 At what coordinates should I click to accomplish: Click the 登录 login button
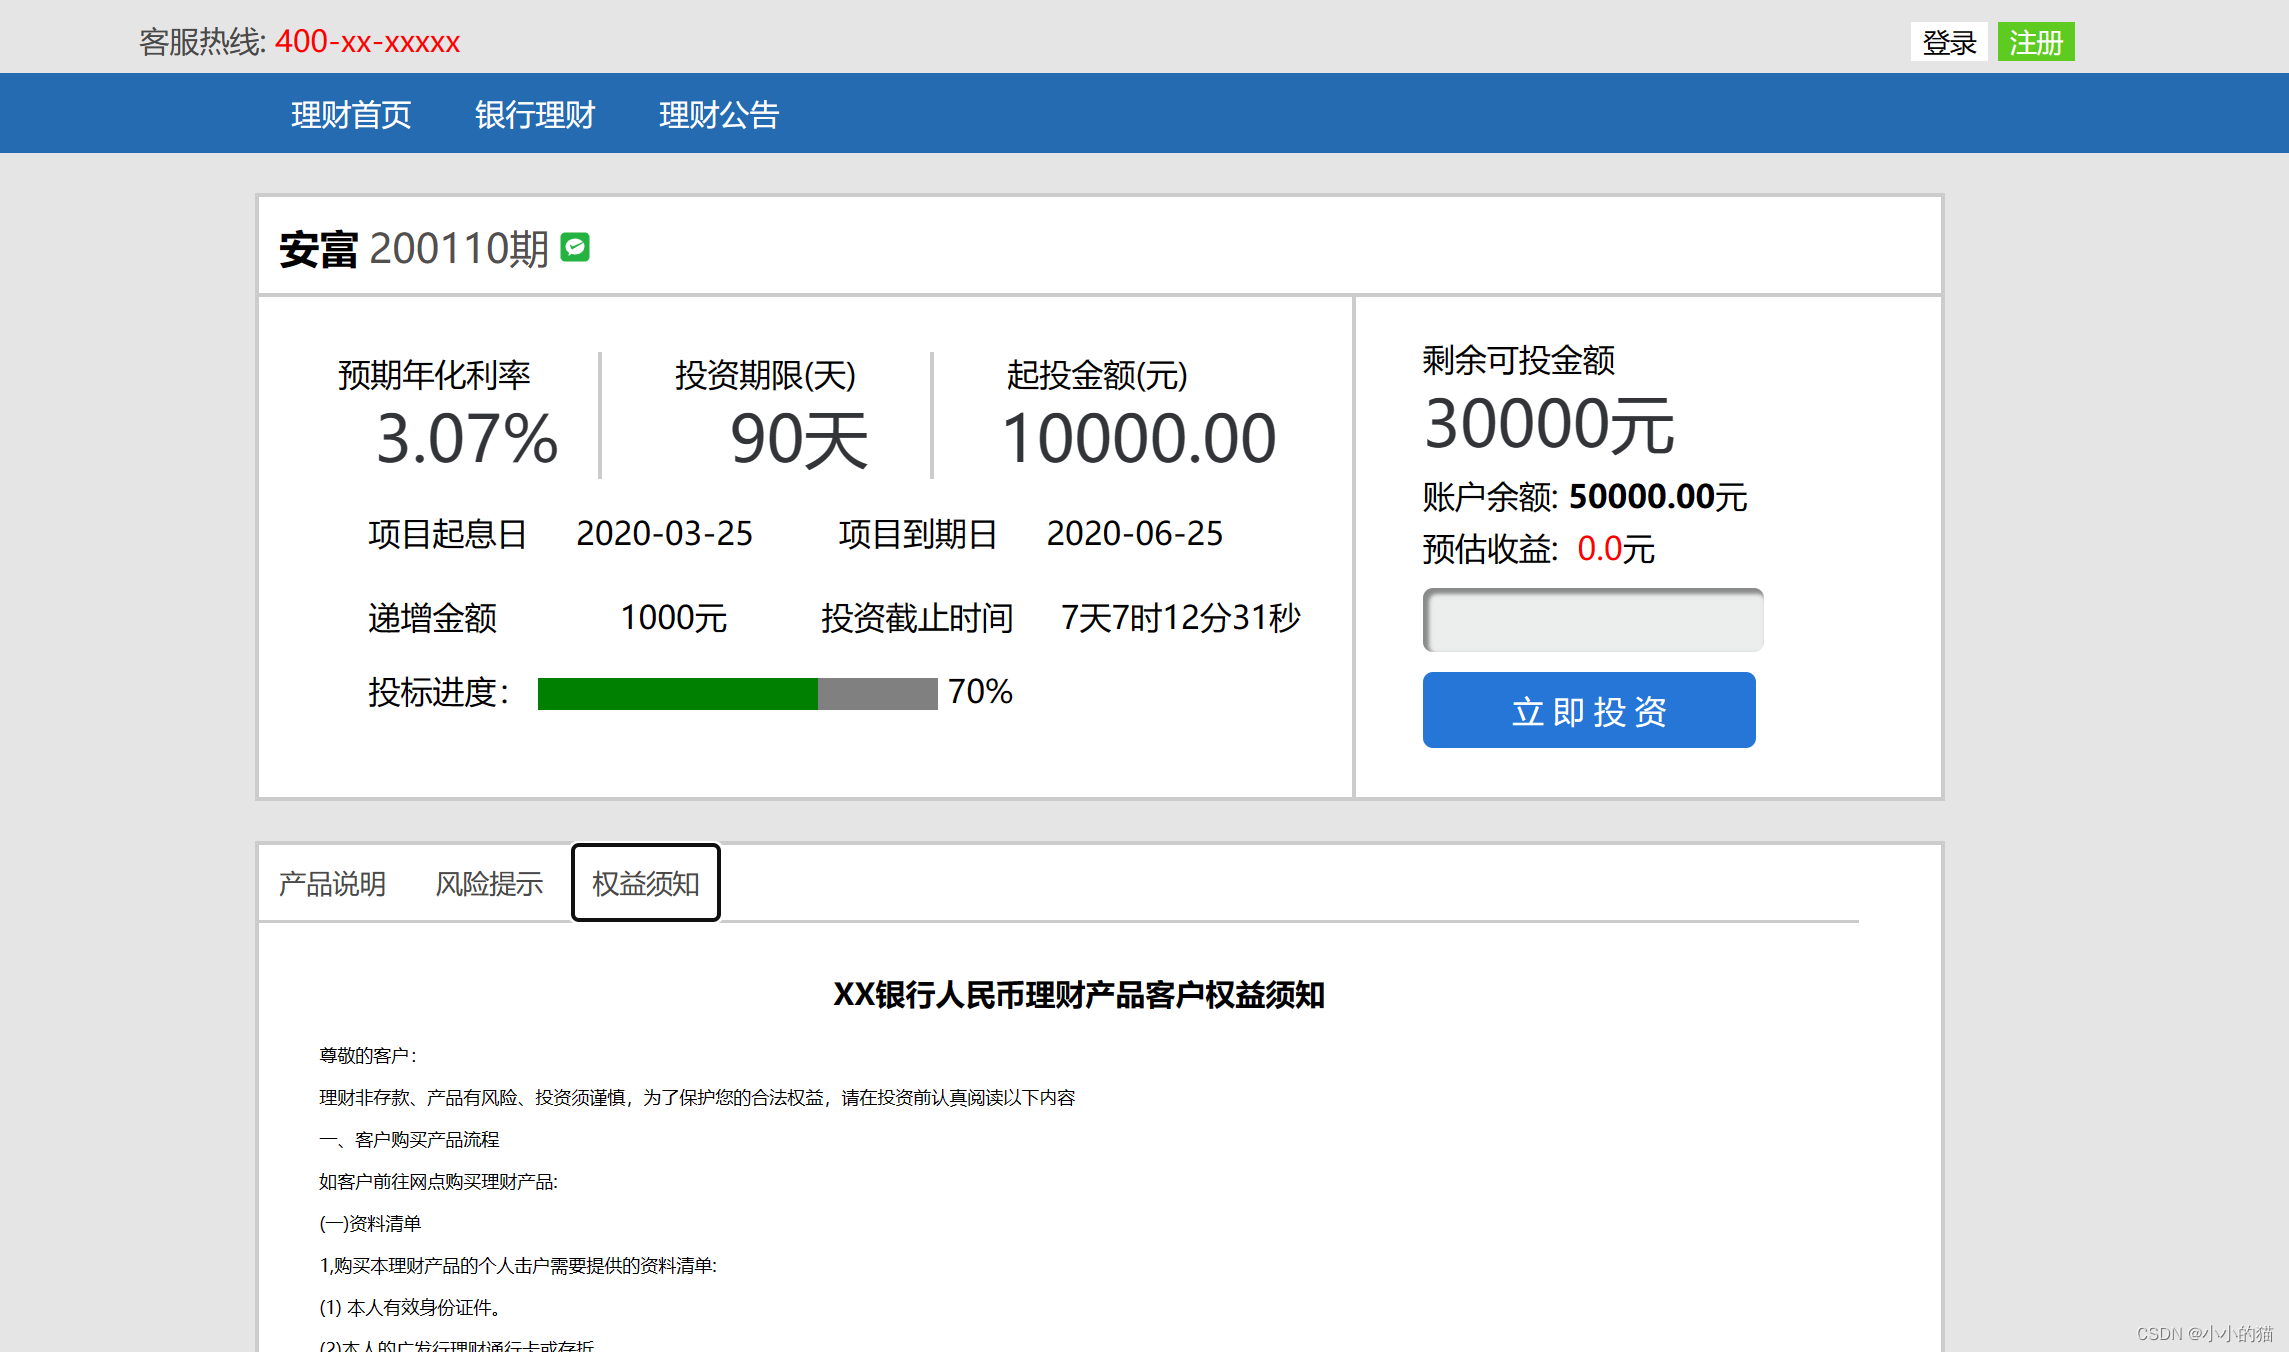pos(1948,42)
